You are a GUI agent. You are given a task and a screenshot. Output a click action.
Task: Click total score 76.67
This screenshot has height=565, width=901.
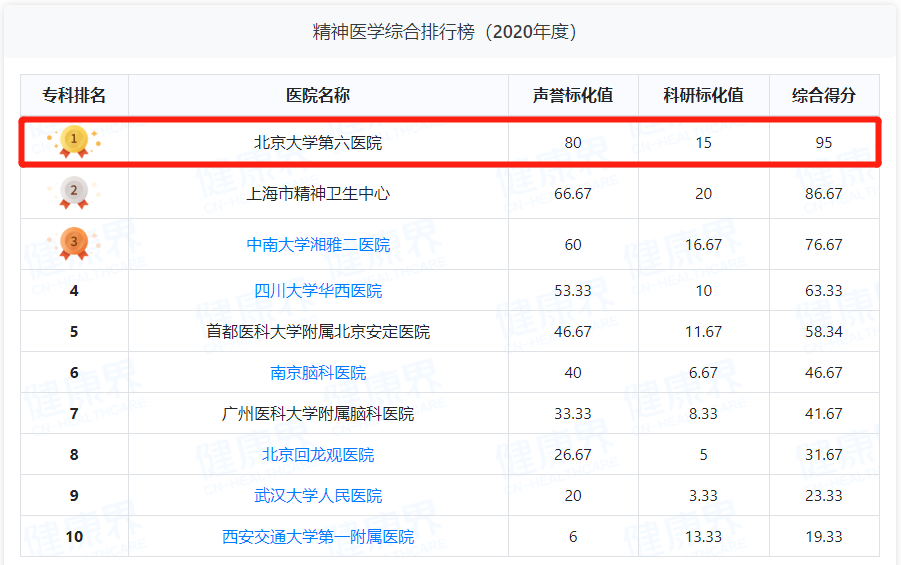click(x=824, y=245)
